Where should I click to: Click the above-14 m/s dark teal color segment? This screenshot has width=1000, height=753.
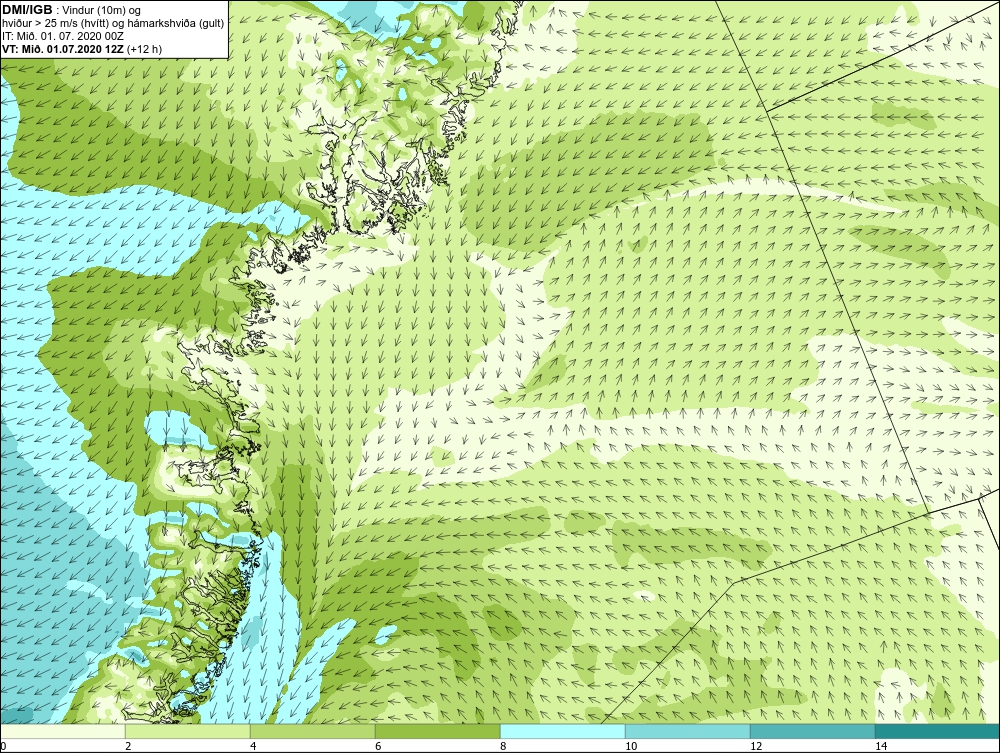[x=938, y=731]
